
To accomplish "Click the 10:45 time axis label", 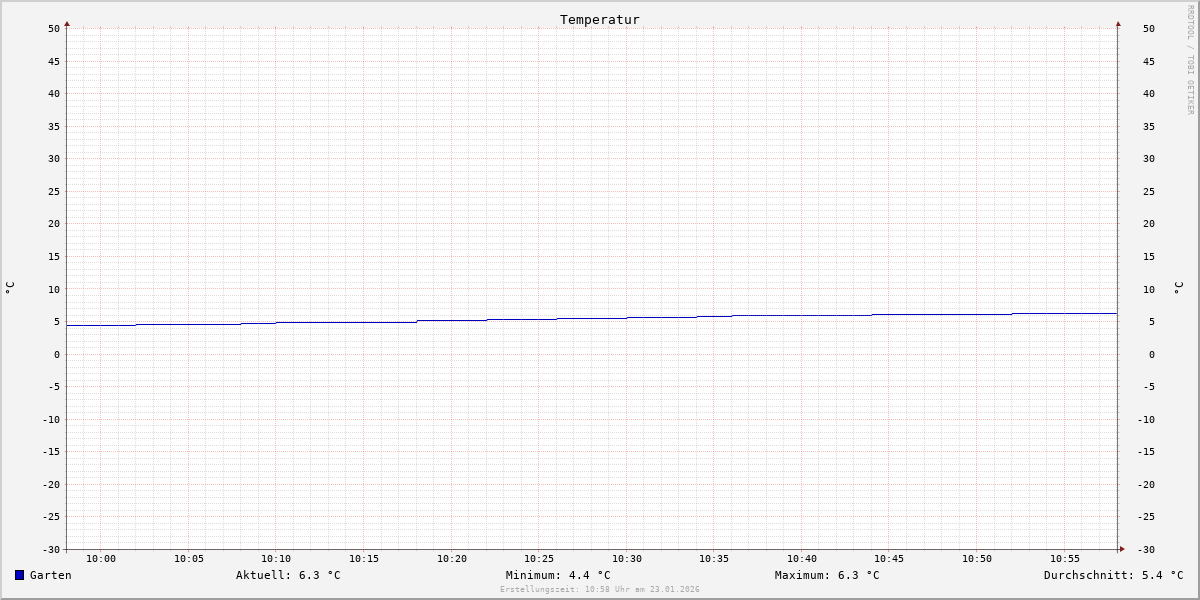I will 889,559.
